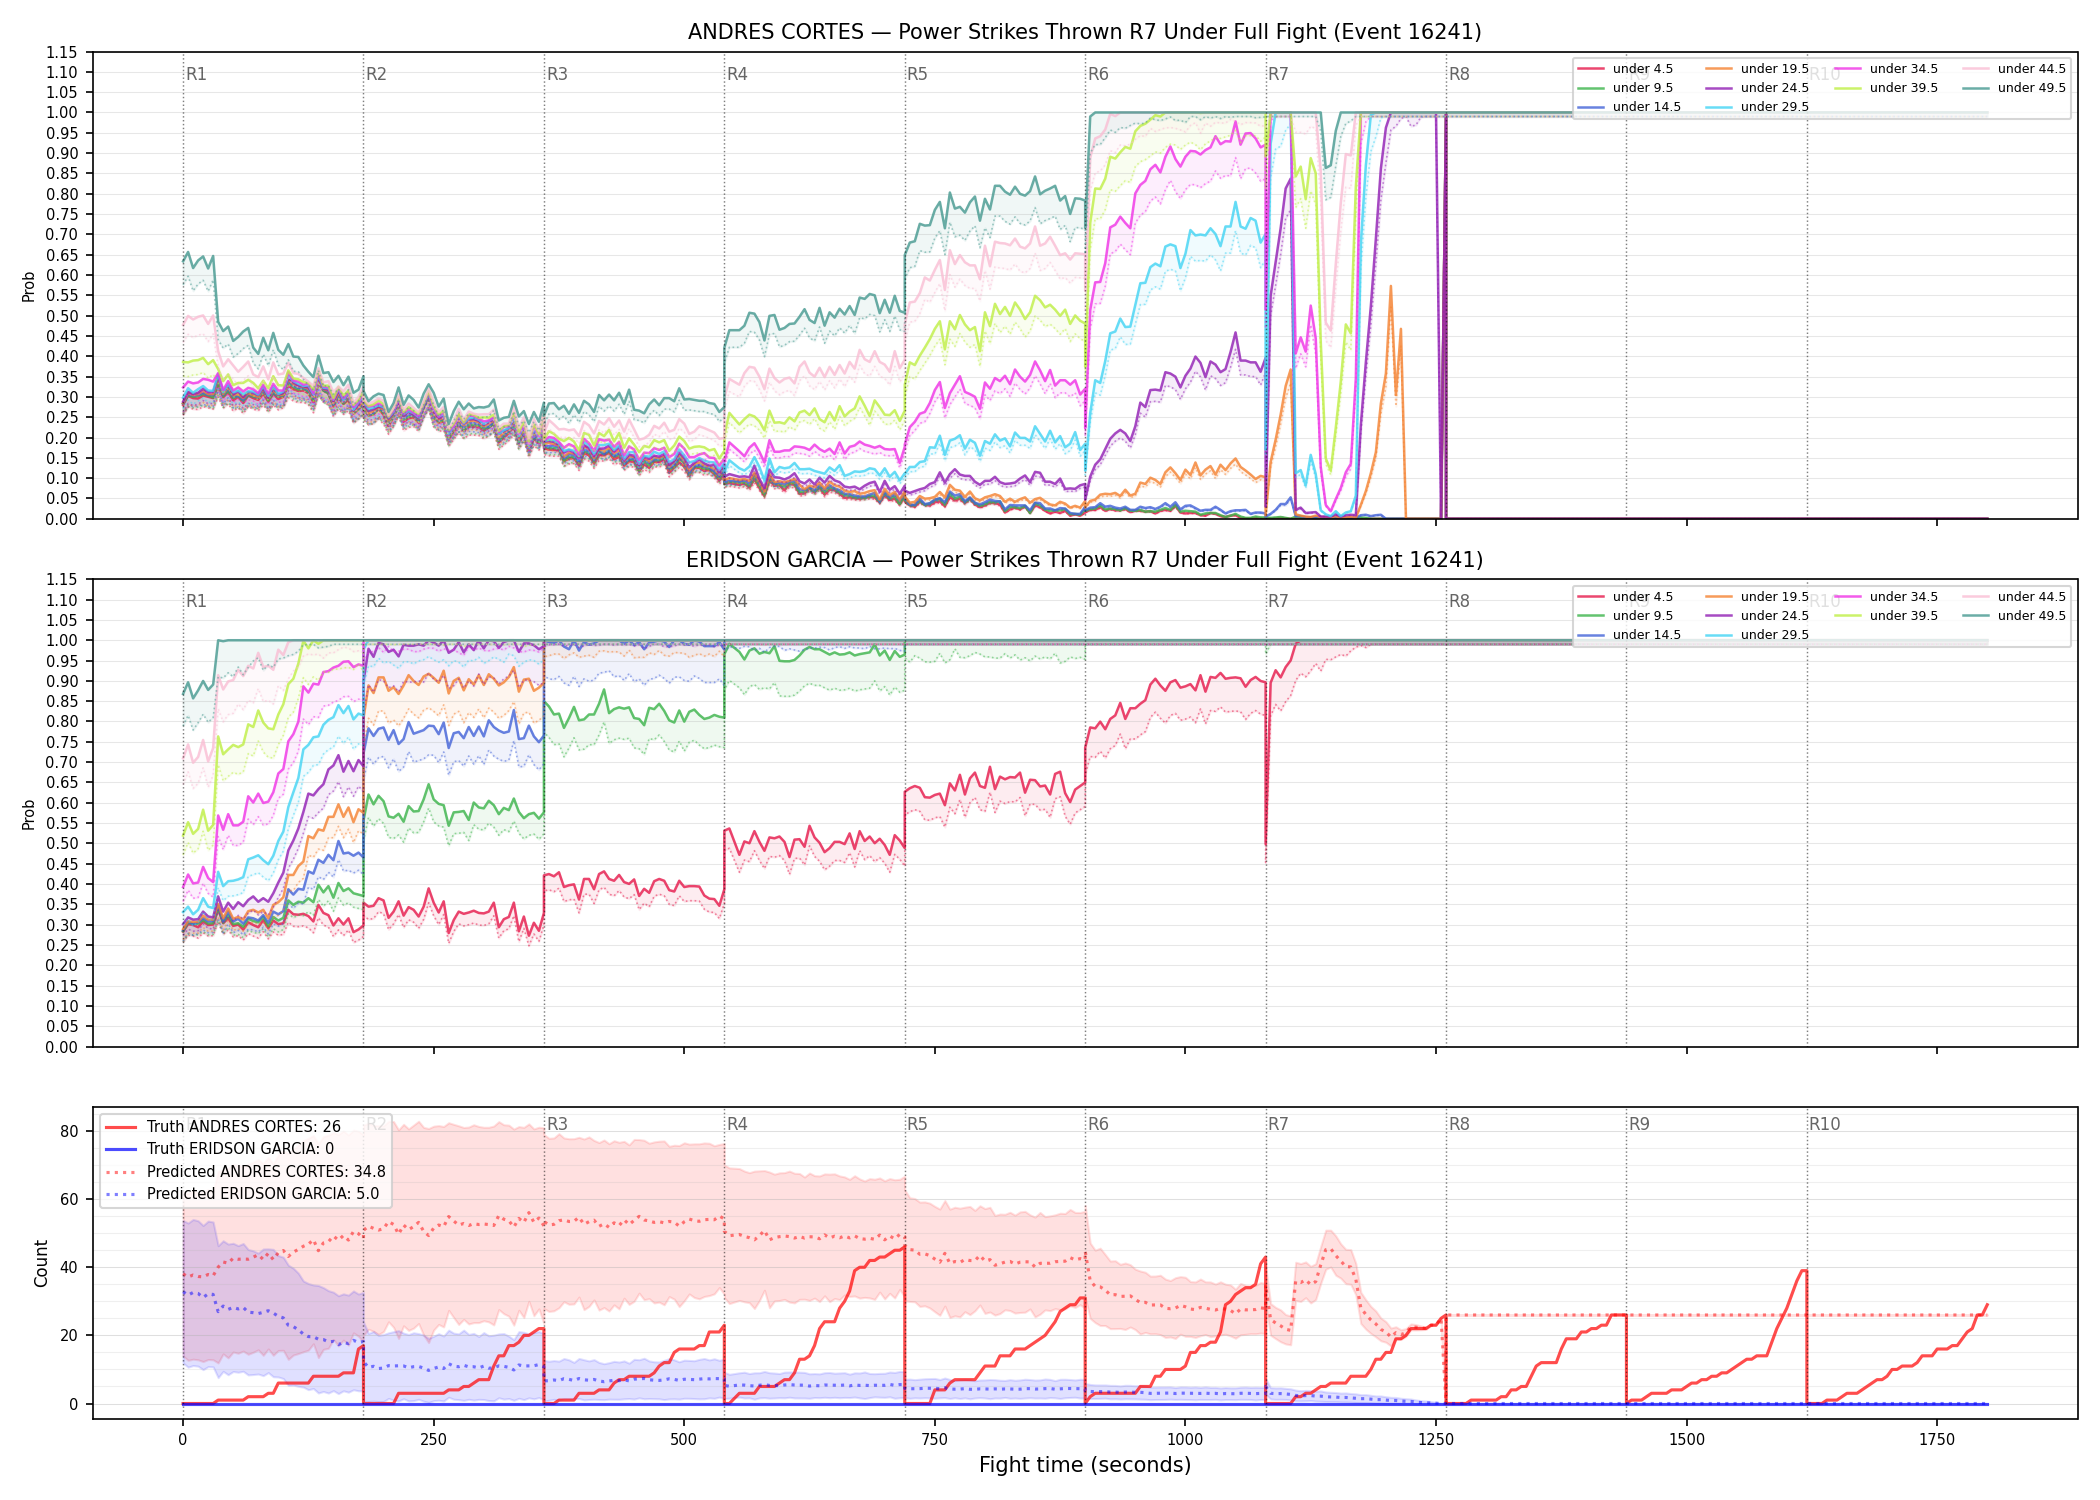This screenshot has height=1500, width=2100.
Task: Click the 'Predicted ANDRES CORTES: 34.8' legend entry
Action: [245, 1172]
